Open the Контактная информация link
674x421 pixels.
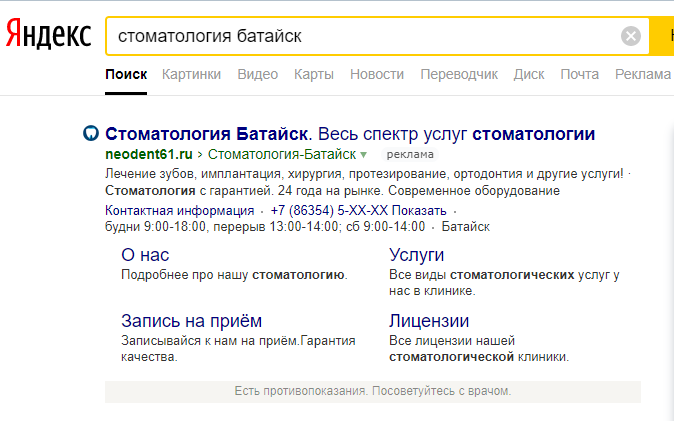180,211
